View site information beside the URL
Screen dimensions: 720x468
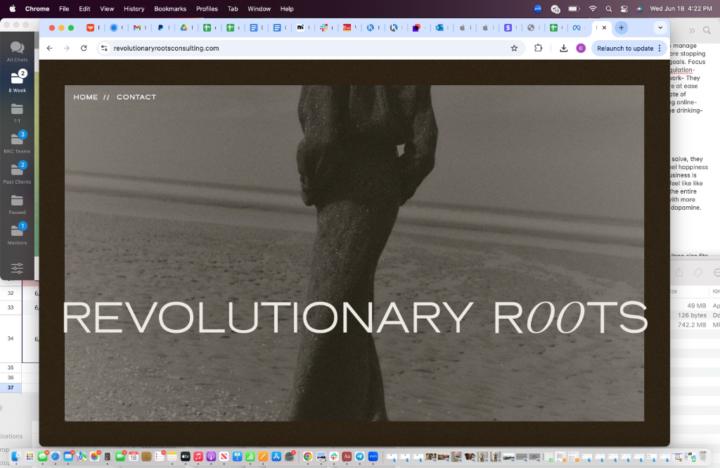104,48
